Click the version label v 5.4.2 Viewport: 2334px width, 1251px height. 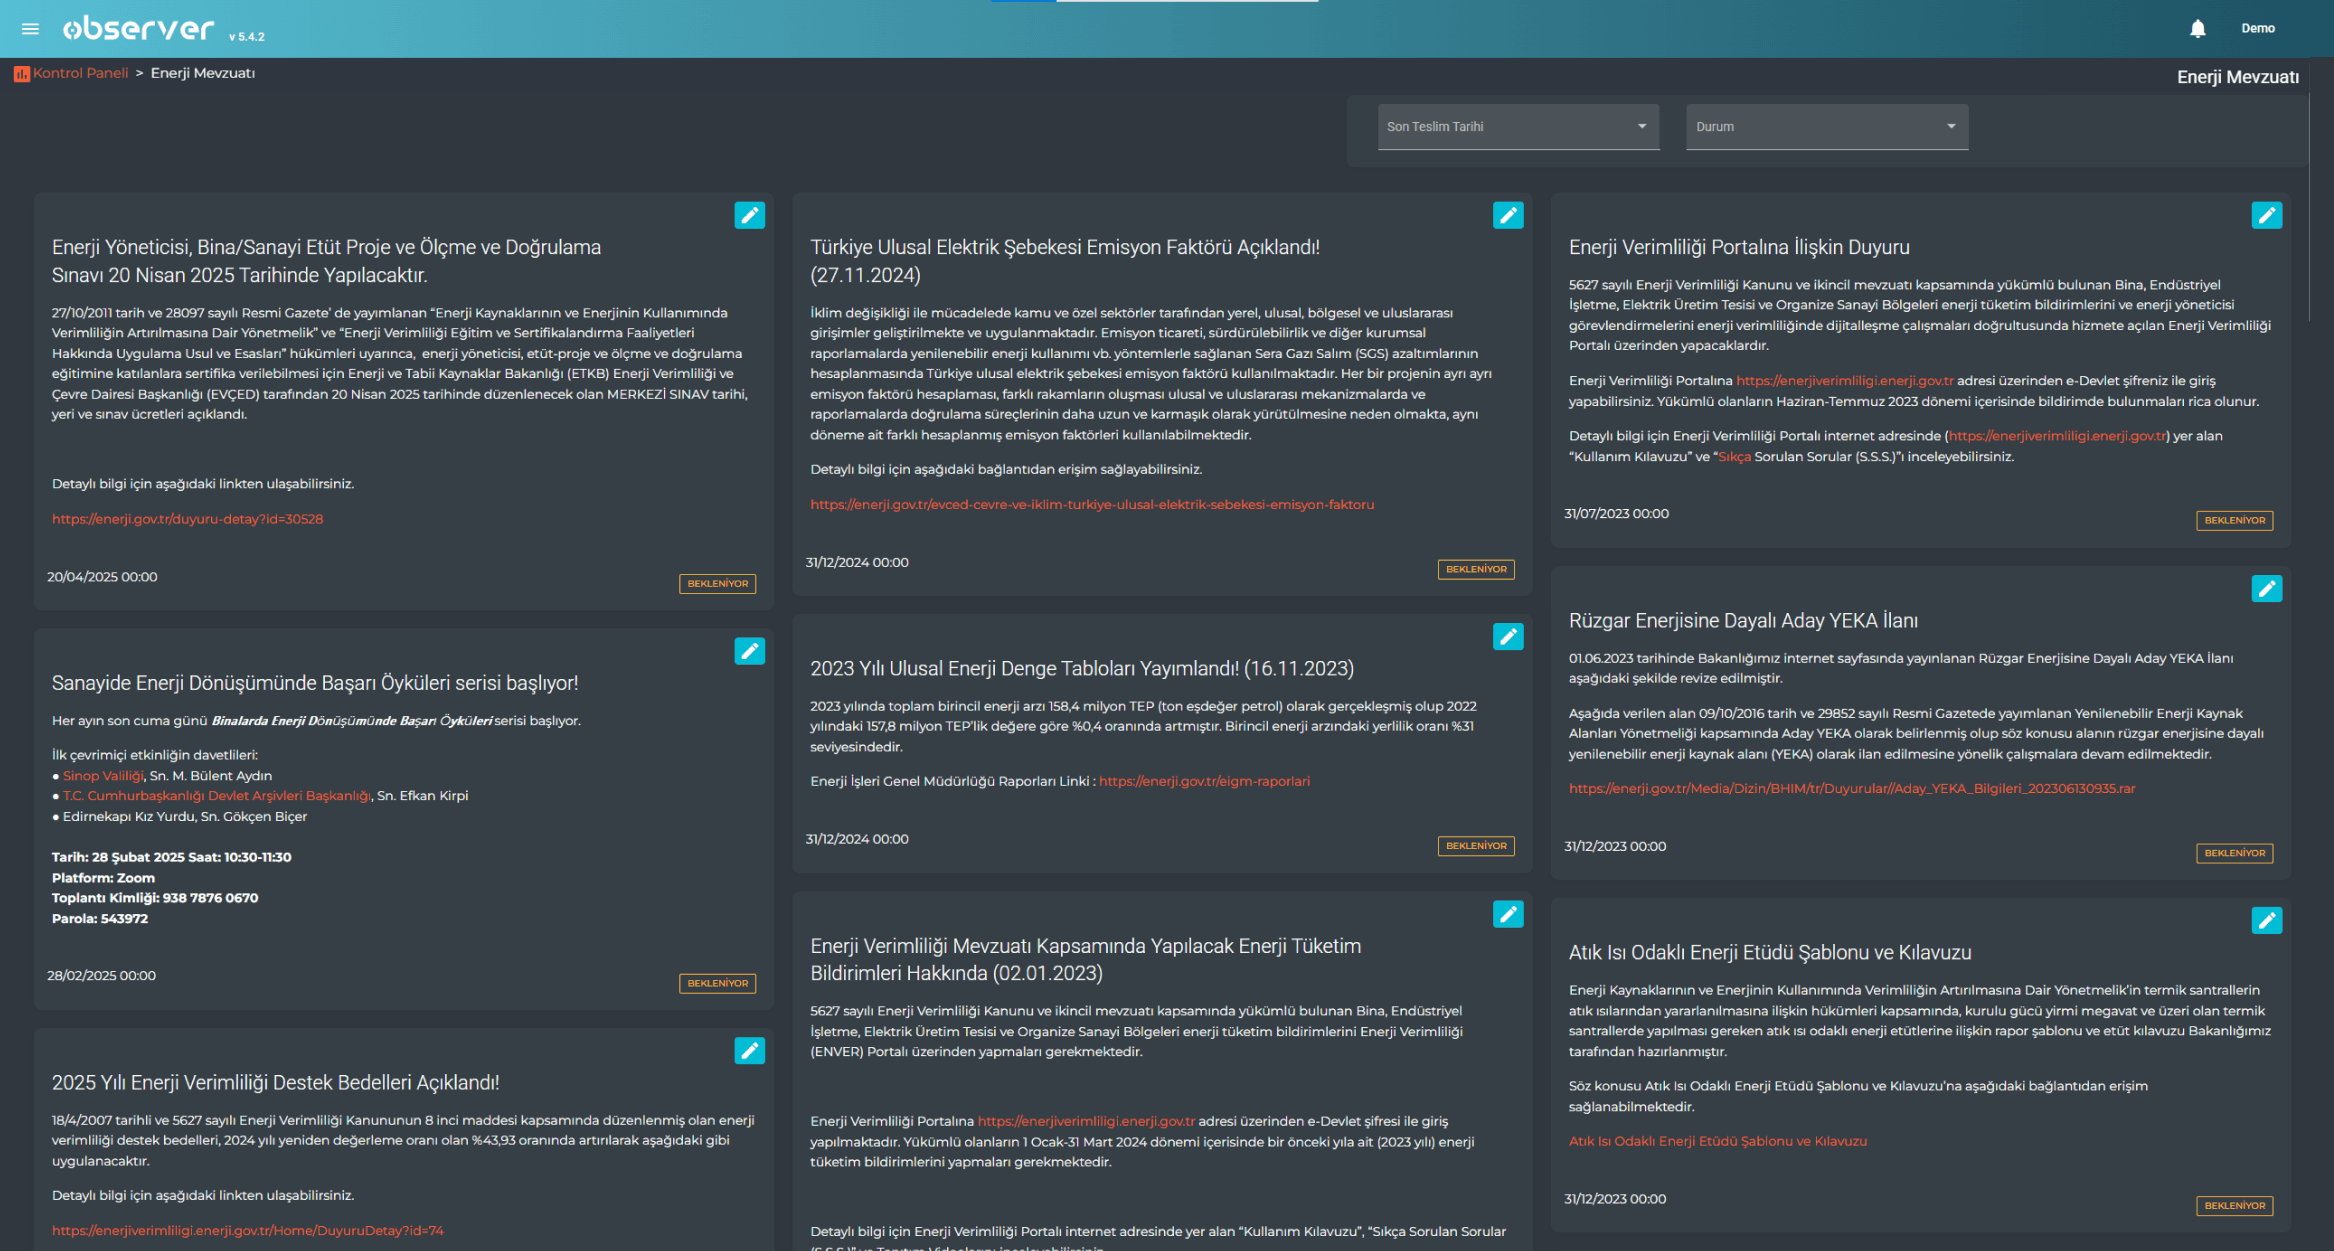point(246,37)
